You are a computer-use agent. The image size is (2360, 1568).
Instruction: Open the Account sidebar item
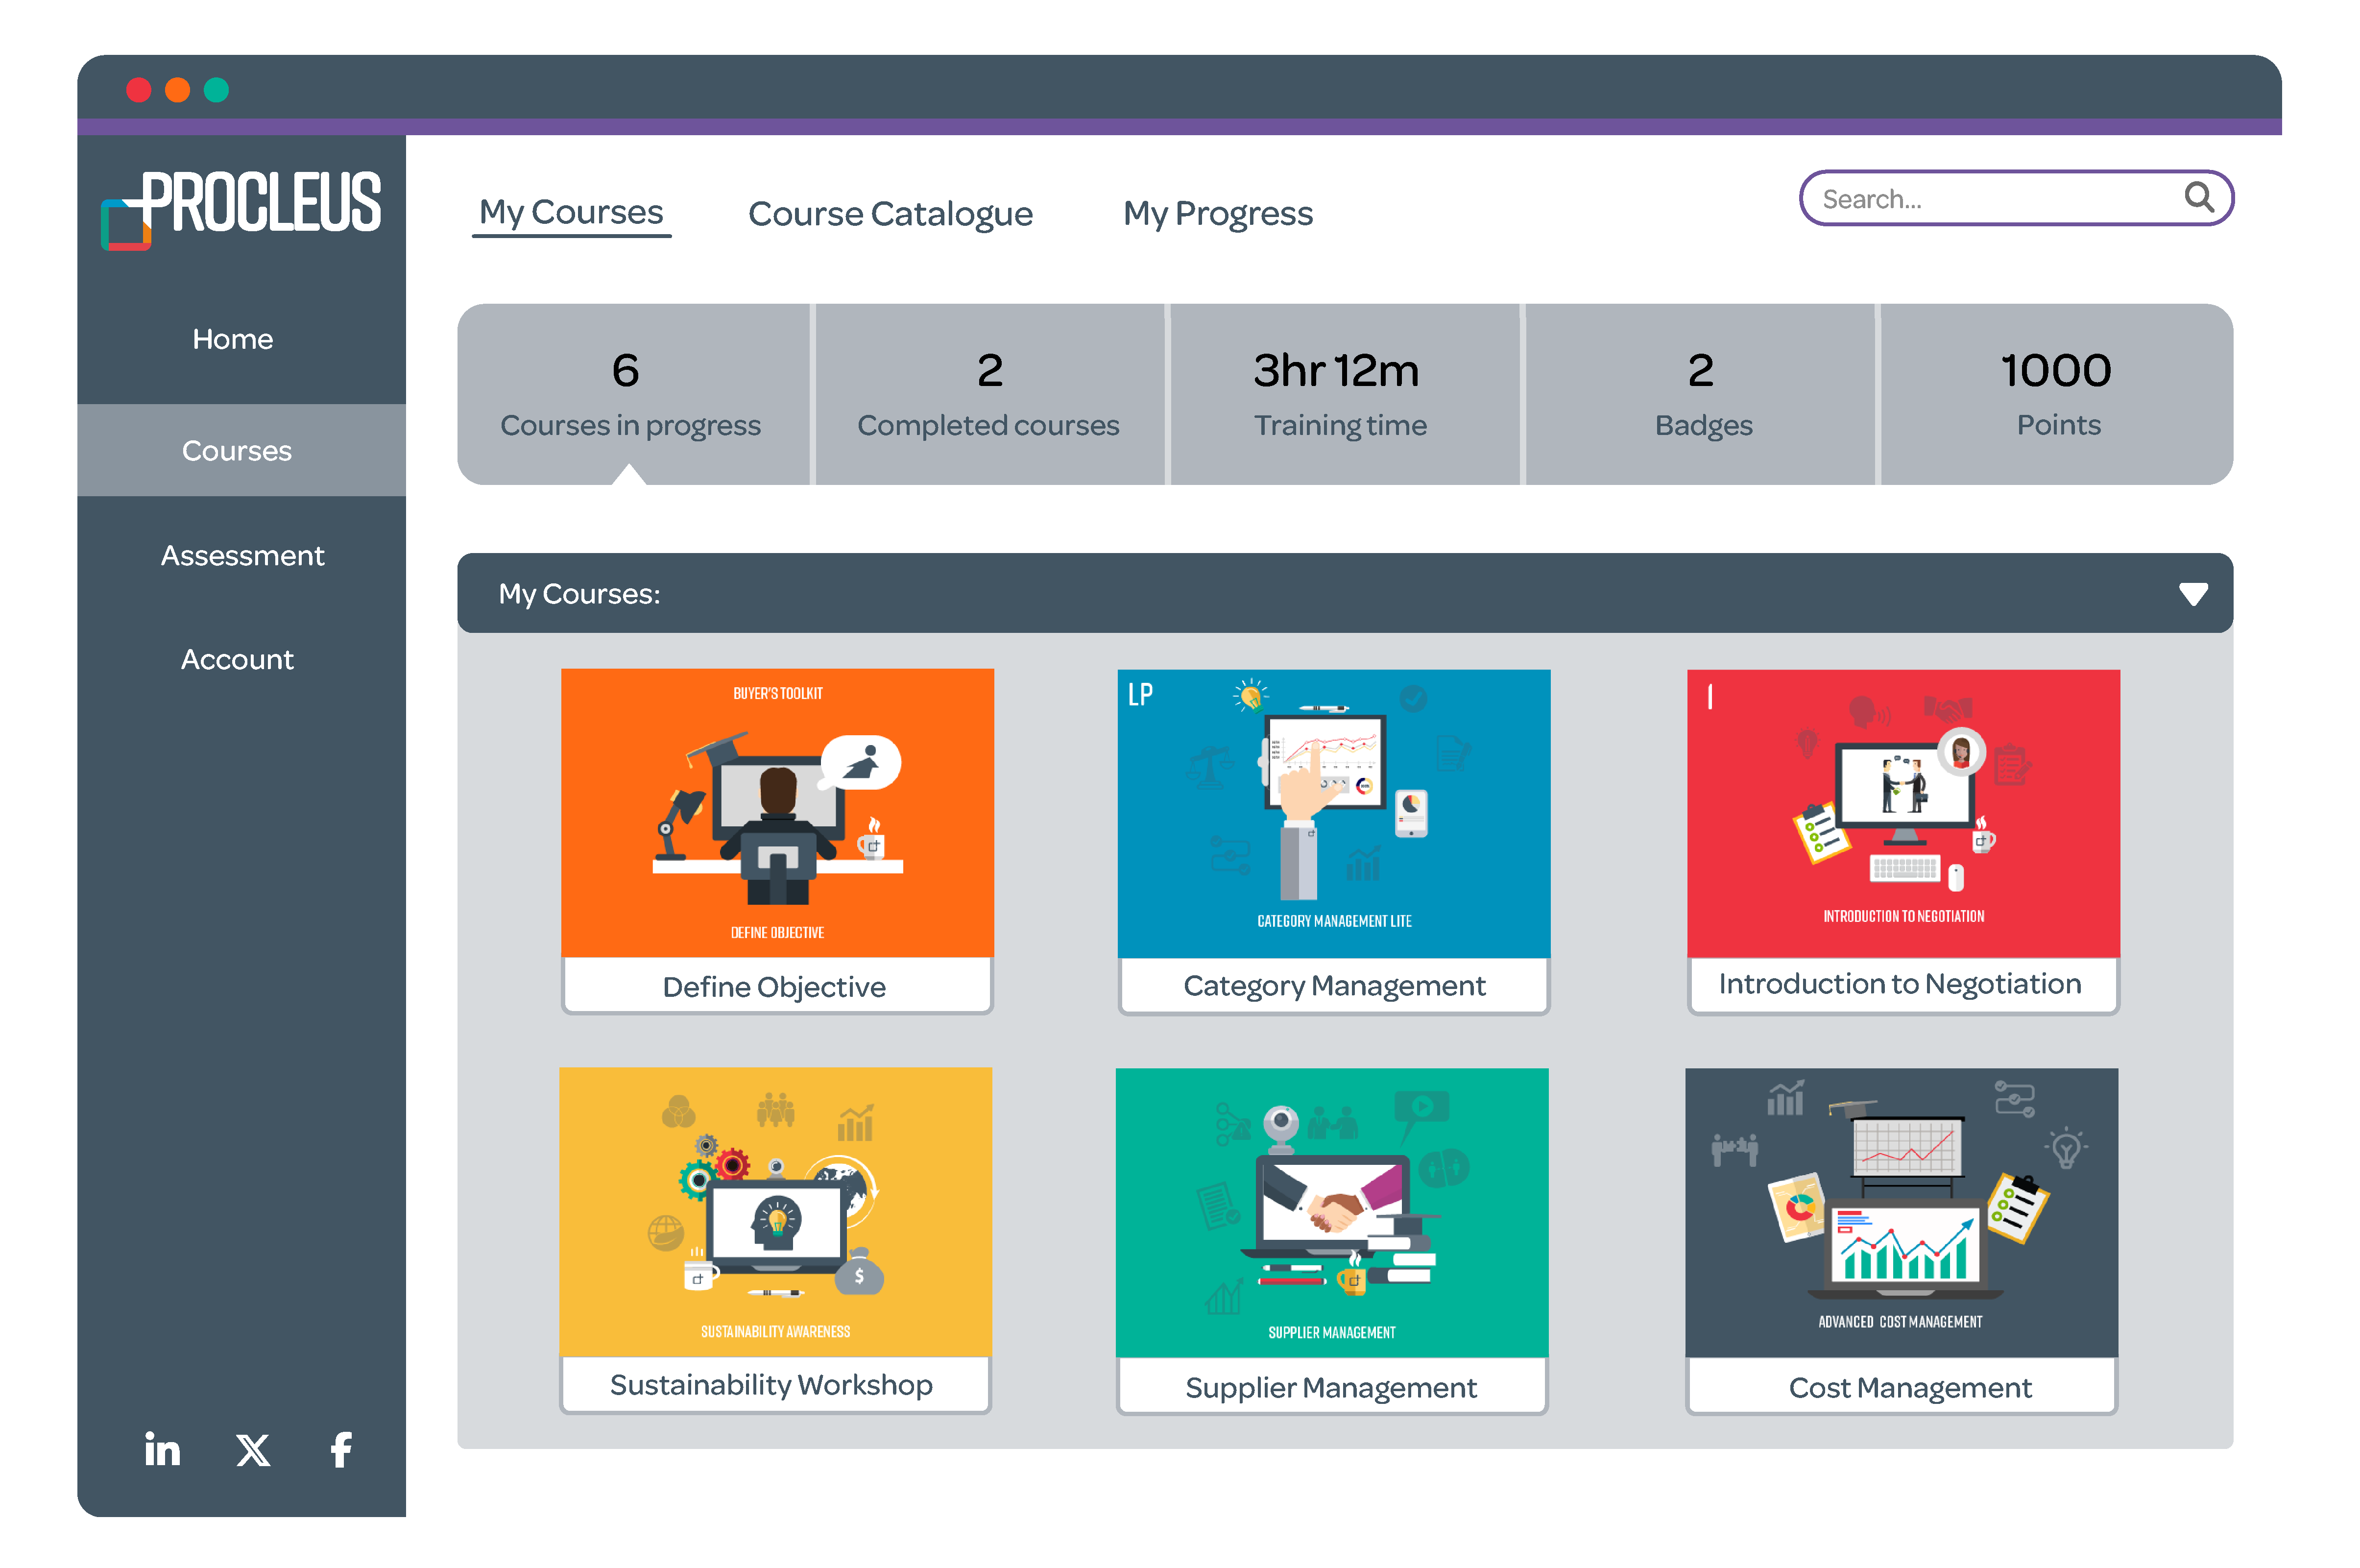tap(237, 659)
